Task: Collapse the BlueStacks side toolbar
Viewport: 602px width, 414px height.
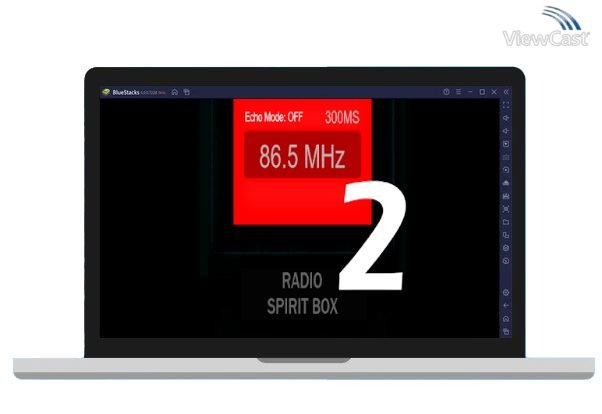Action: (506, 92)
